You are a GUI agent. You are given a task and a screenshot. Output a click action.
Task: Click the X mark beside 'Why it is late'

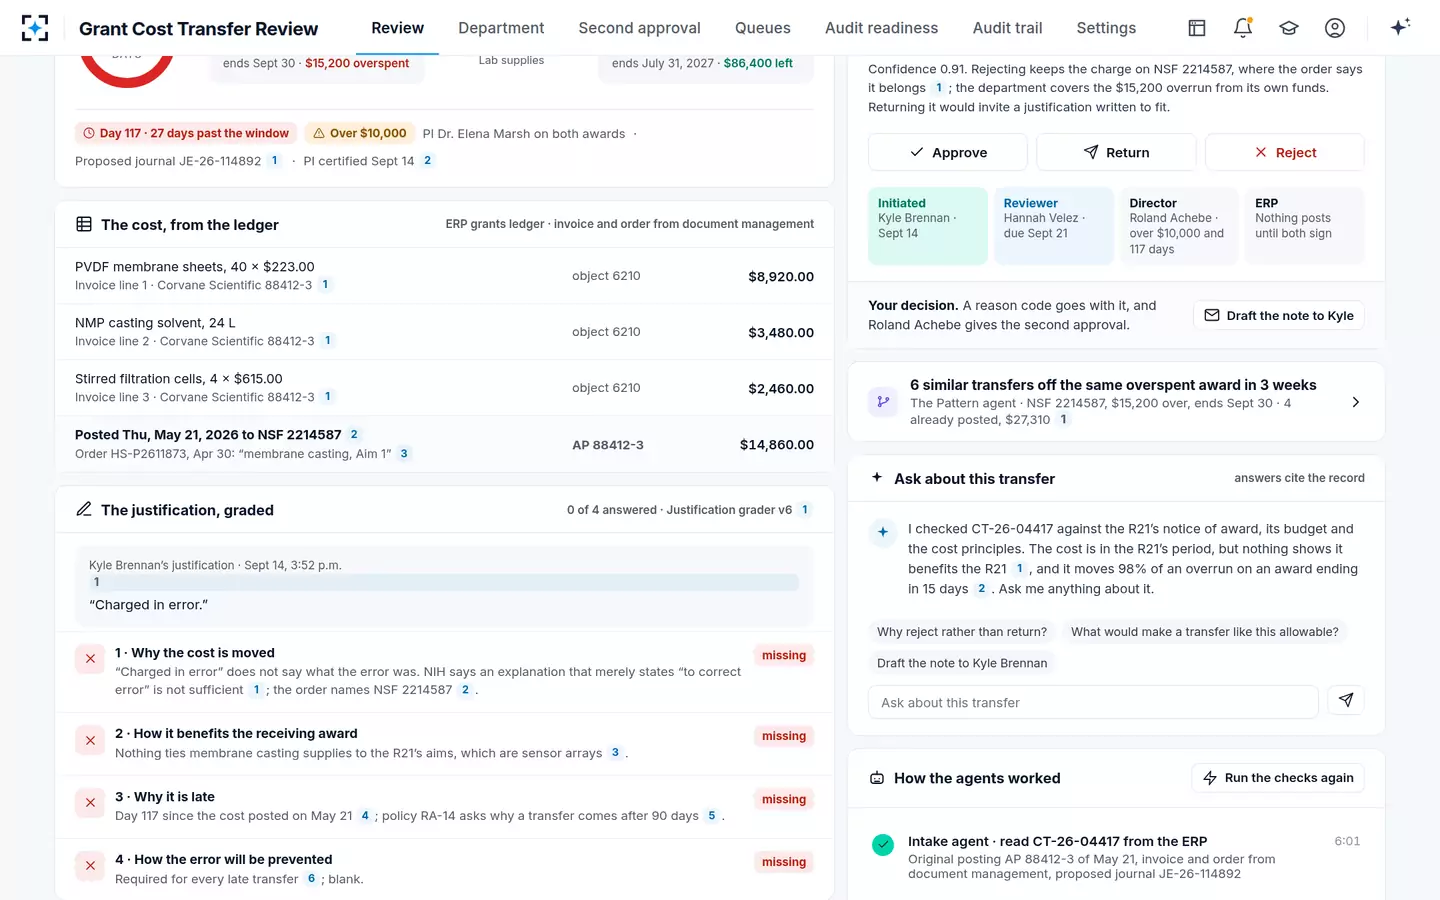tap(90, 803)
